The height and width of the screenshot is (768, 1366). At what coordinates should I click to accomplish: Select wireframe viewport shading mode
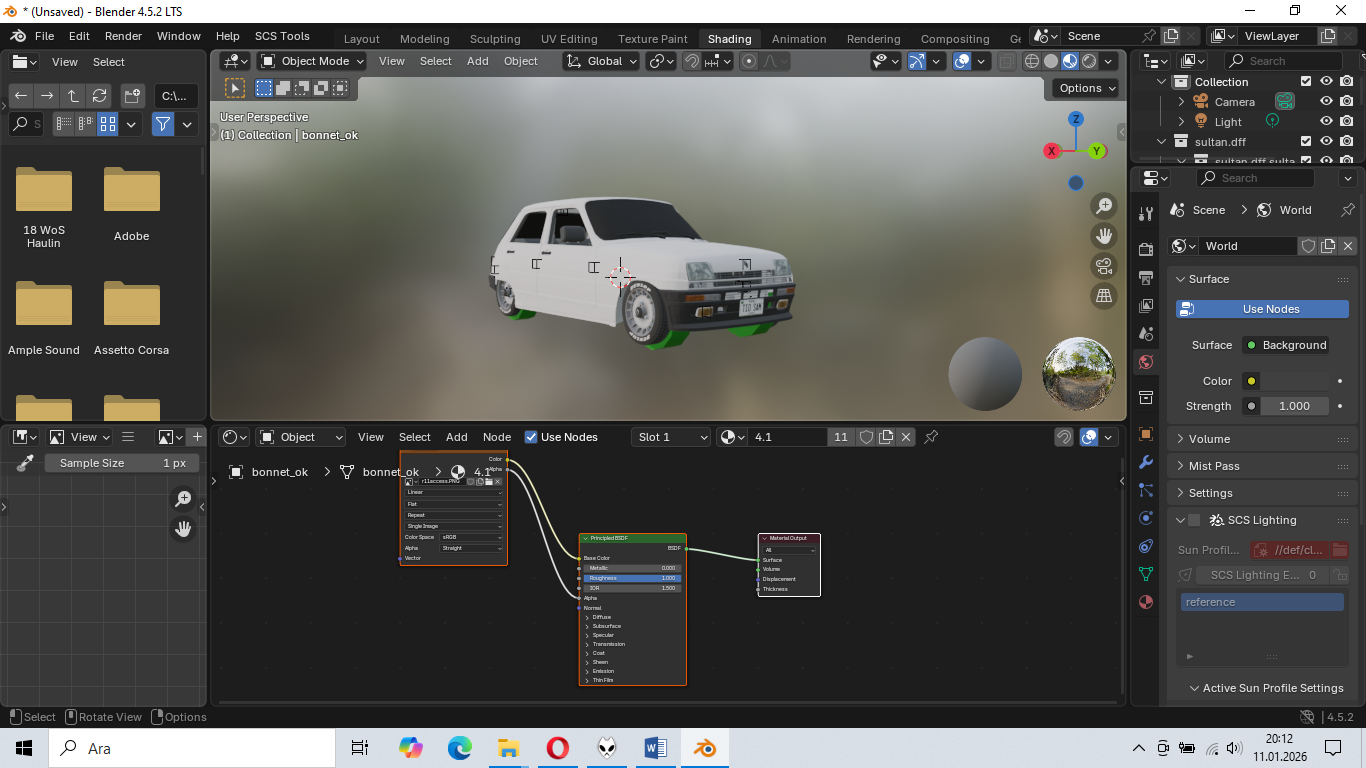[1032, 61]
